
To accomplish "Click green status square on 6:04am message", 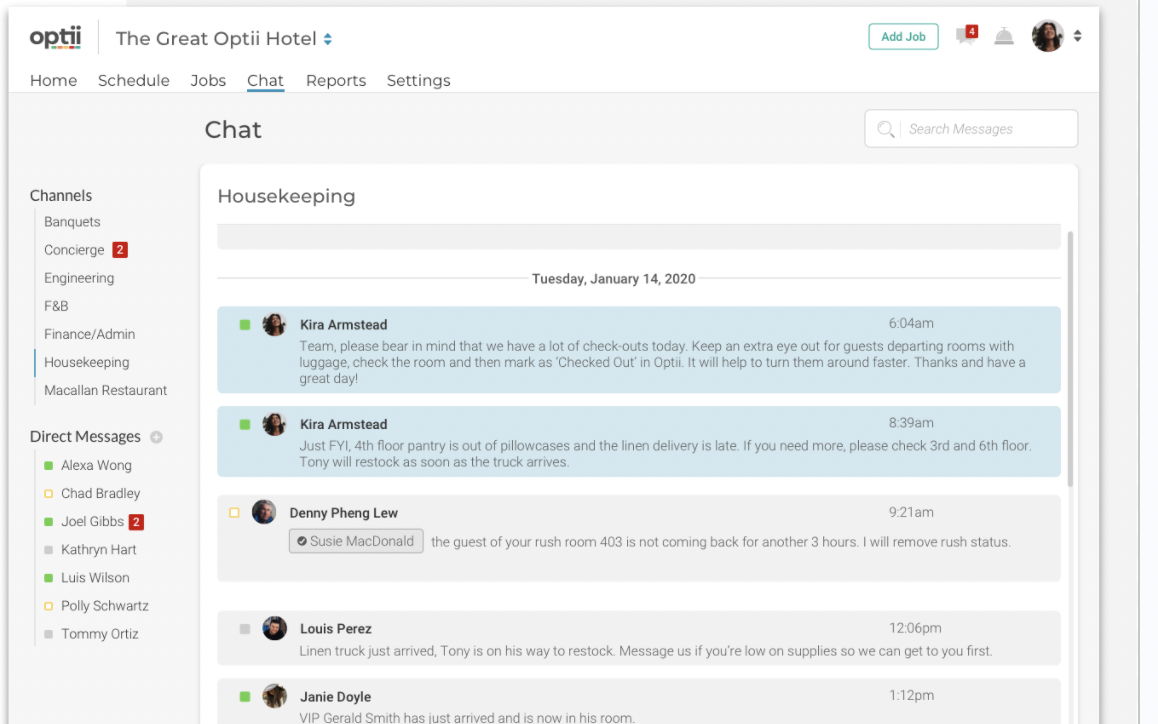I will click(x=245, y=325).
